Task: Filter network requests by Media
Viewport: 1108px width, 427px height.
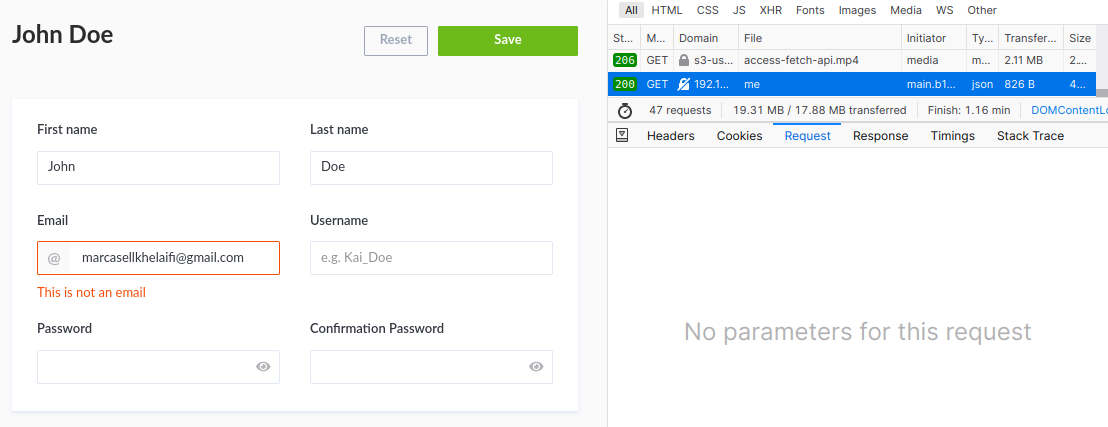Action: tap(906, 10)
